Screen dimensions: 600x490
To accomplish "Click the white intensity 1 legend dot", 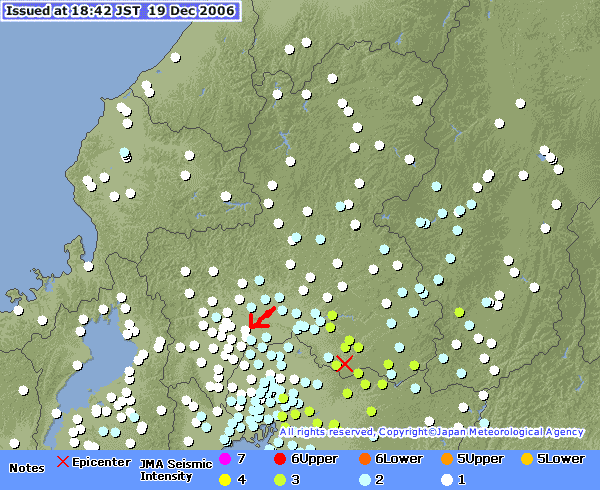I will [447, 480].
